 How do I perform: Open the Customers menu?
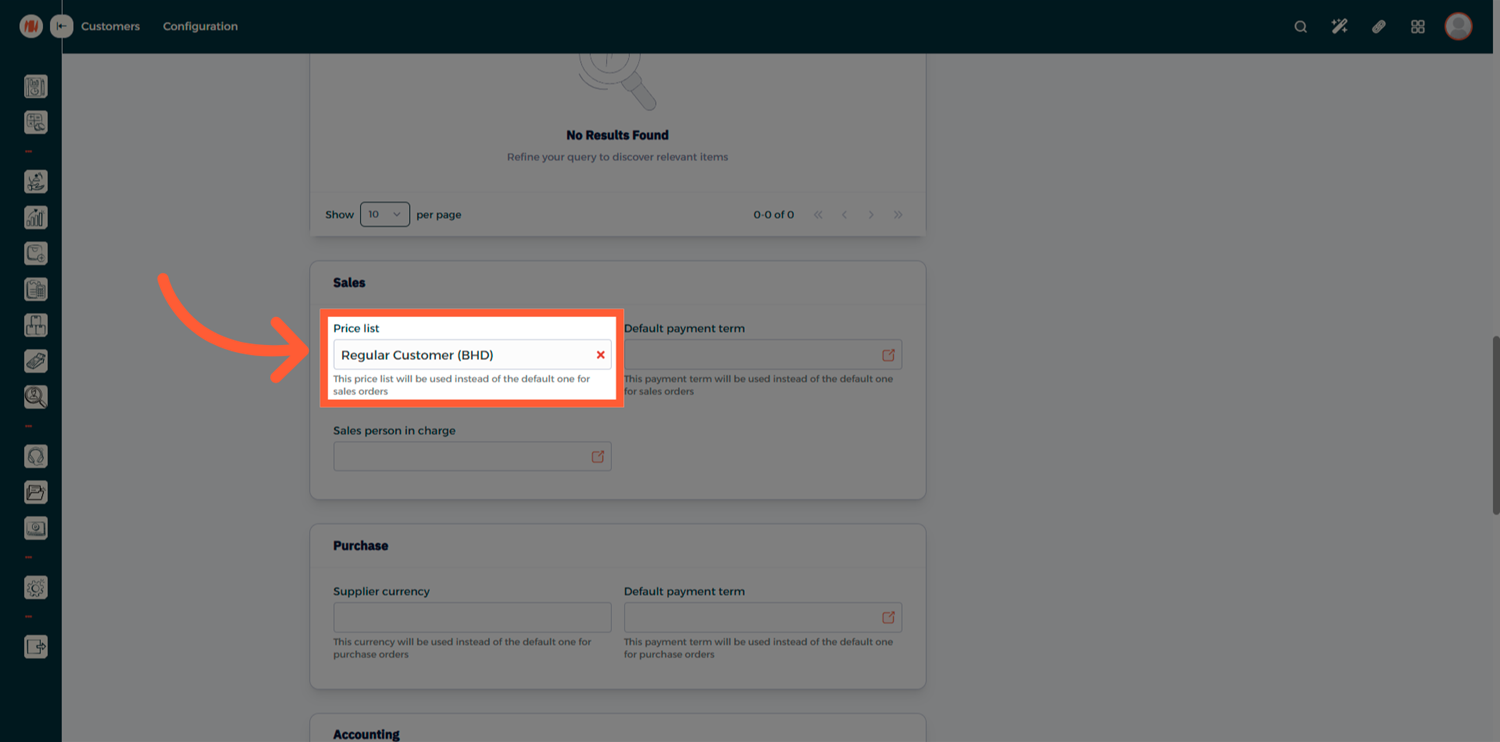[x=110, y=27]
